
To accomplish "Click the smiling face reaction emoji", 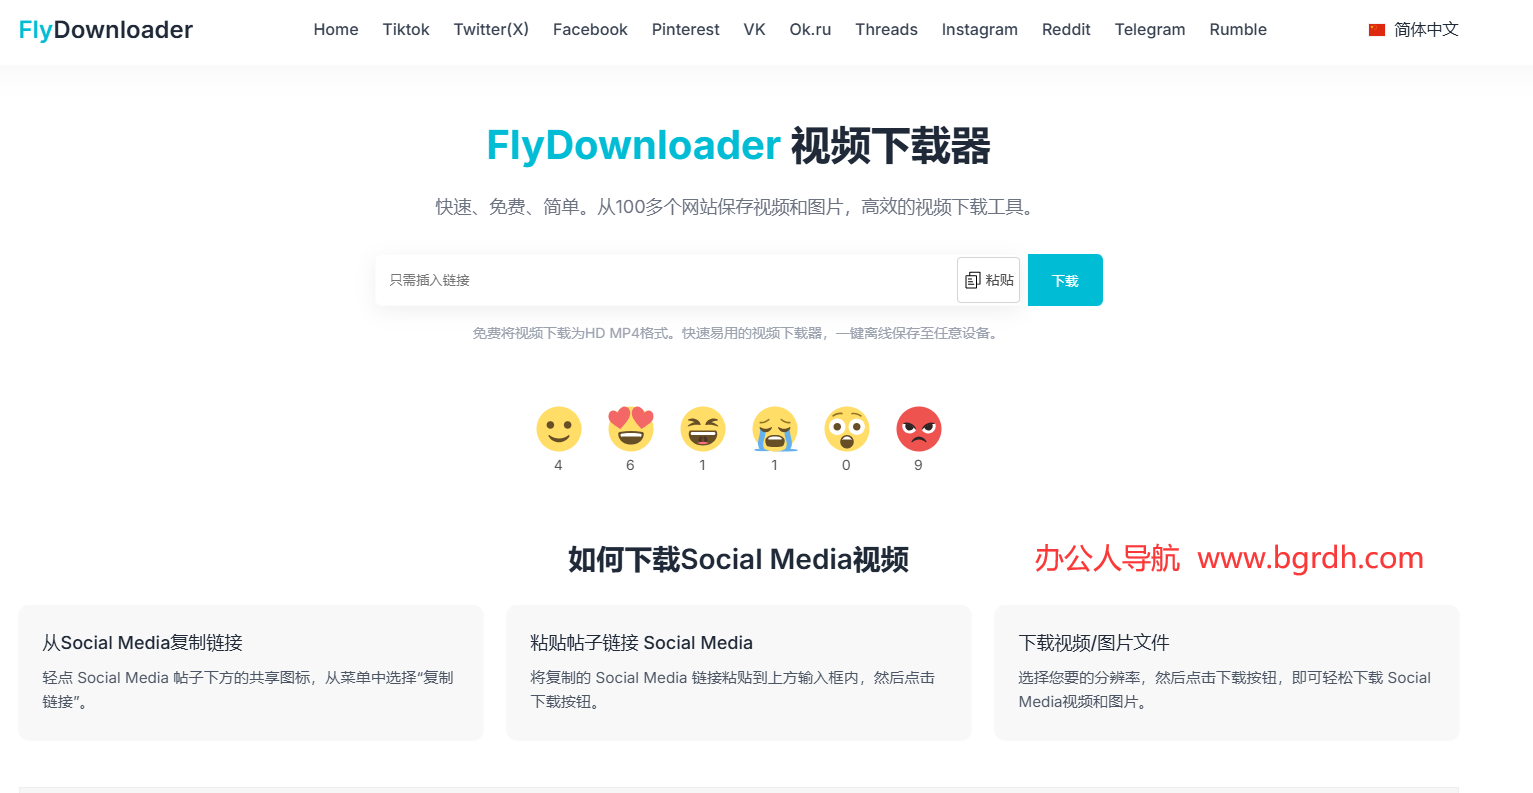I will pyautogui.click(x=558, y=428).
